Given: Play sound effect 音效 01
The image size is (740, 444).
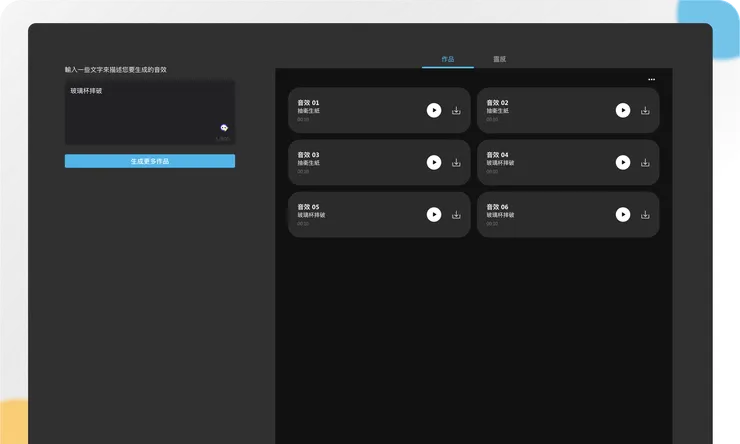Looking at the screenshot, I should (x=434, y=110).
